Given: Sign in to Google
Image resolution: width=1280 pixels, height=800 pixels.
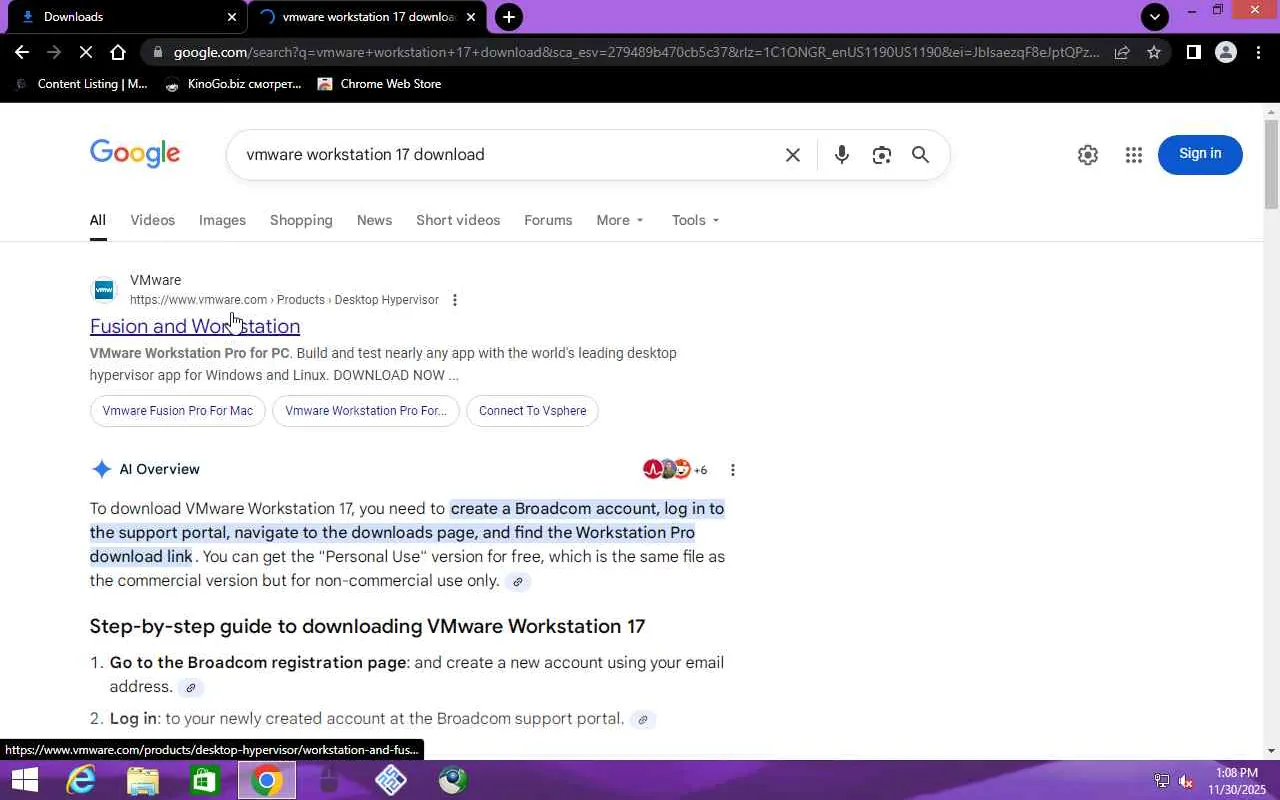Looking at the screenshot, I should 1200,154.
